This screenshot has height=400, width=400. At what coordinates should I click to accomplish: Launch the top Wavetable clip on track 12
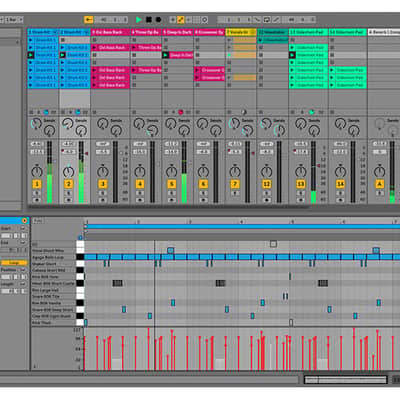point(260,40)
